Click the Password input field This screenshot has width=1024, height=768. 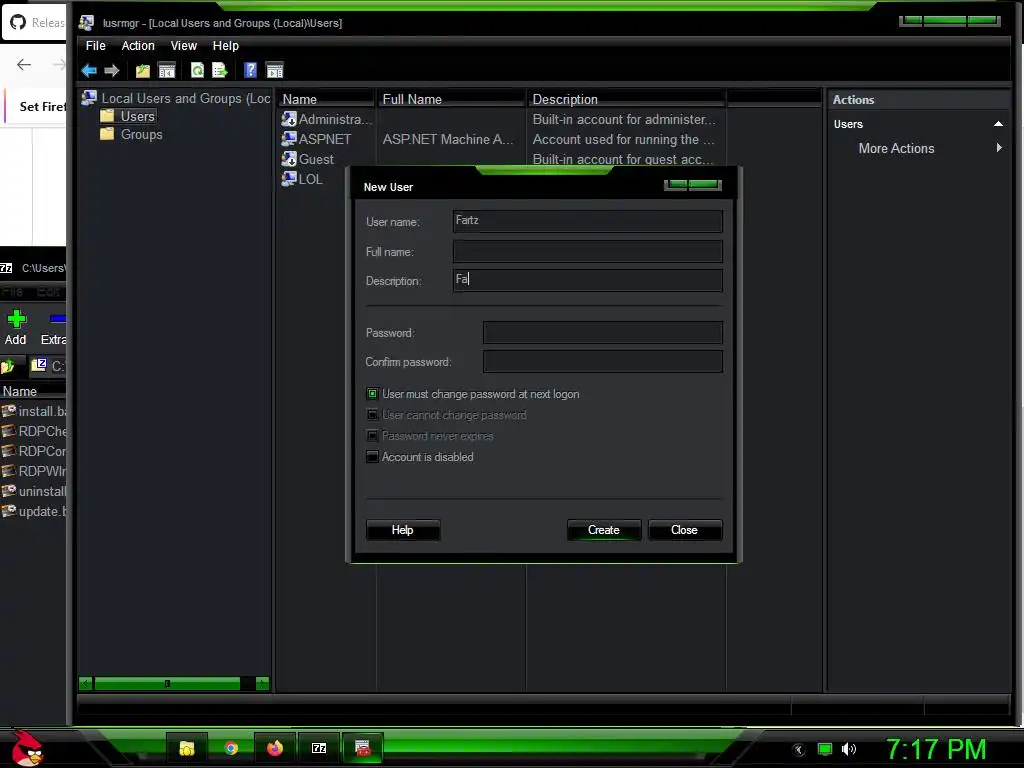(x=603, y=332)
